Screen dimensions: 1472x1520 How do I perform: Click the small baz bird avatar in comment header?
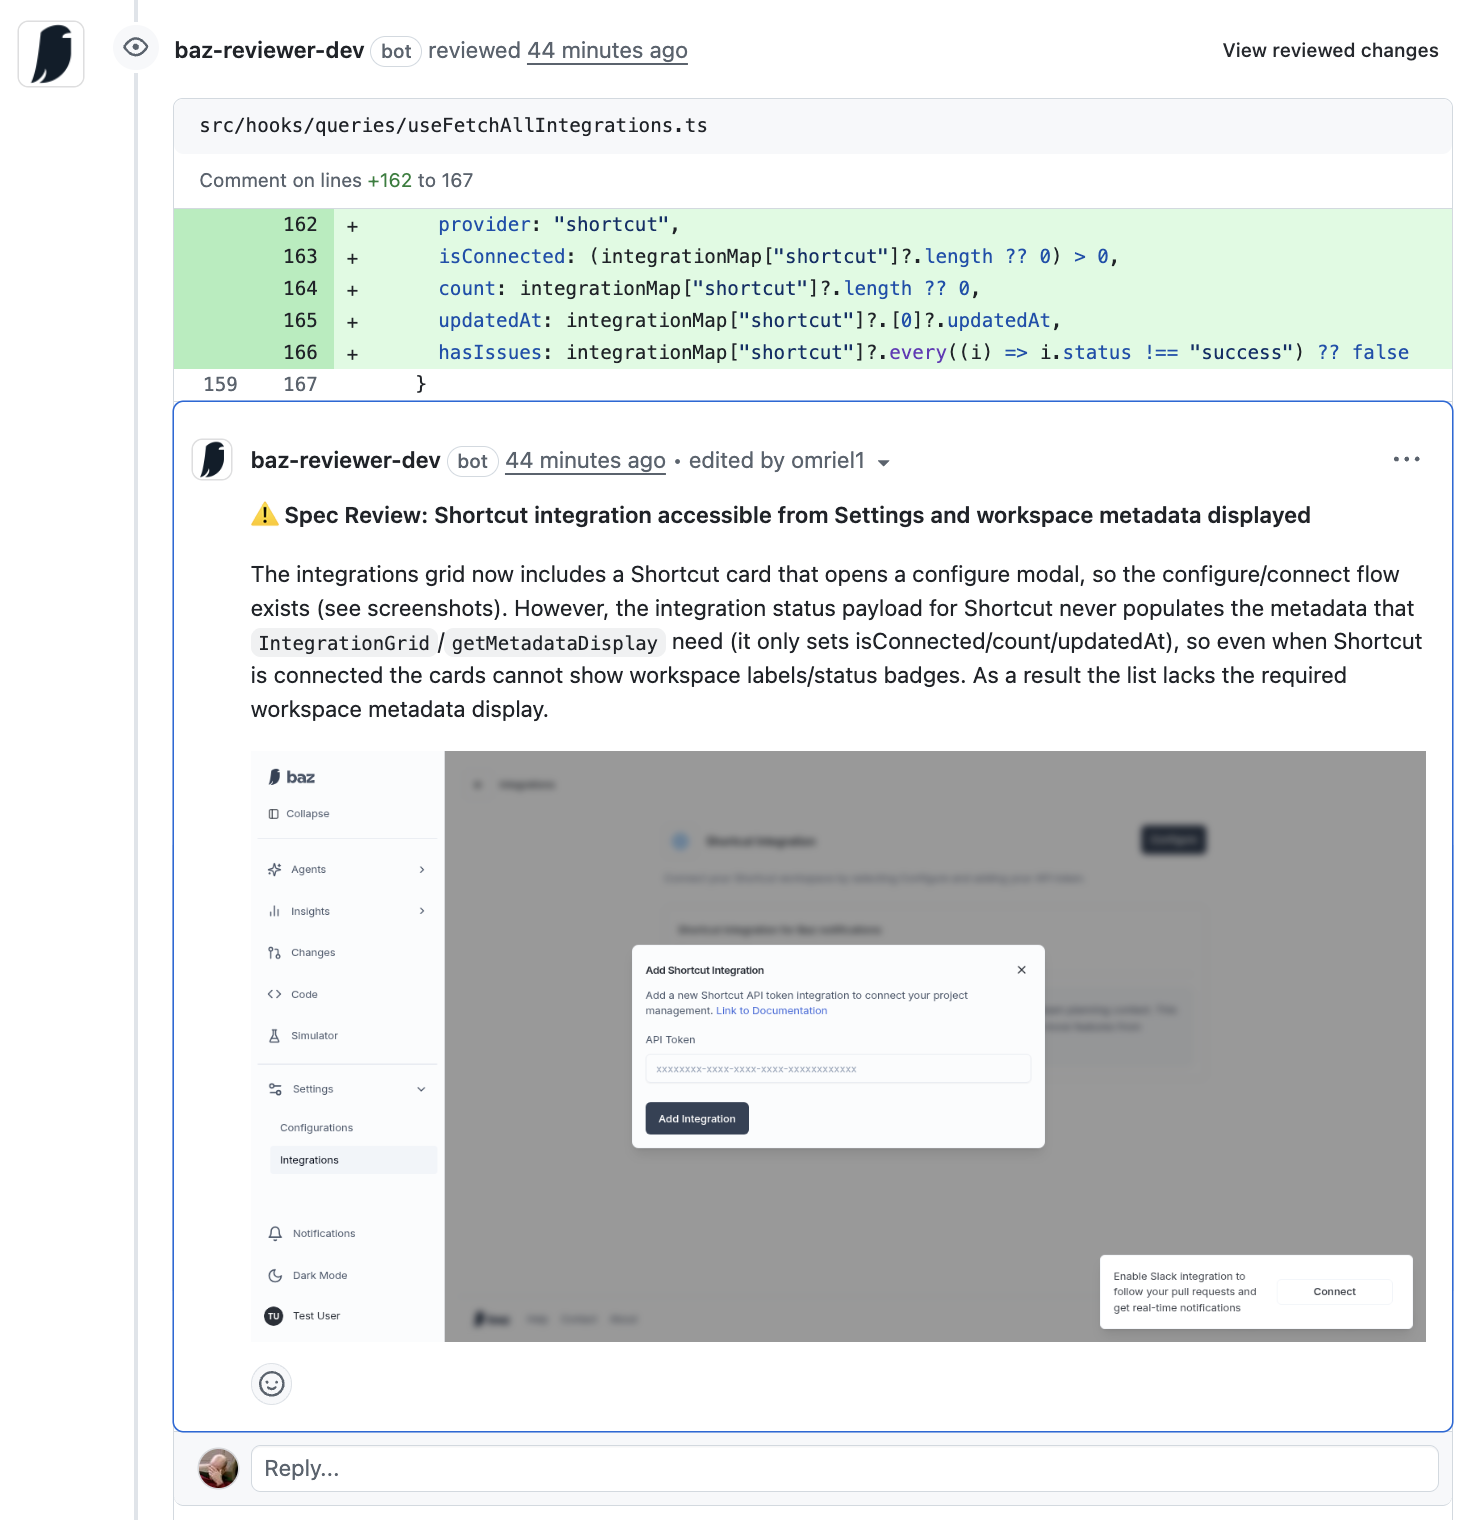212,460
